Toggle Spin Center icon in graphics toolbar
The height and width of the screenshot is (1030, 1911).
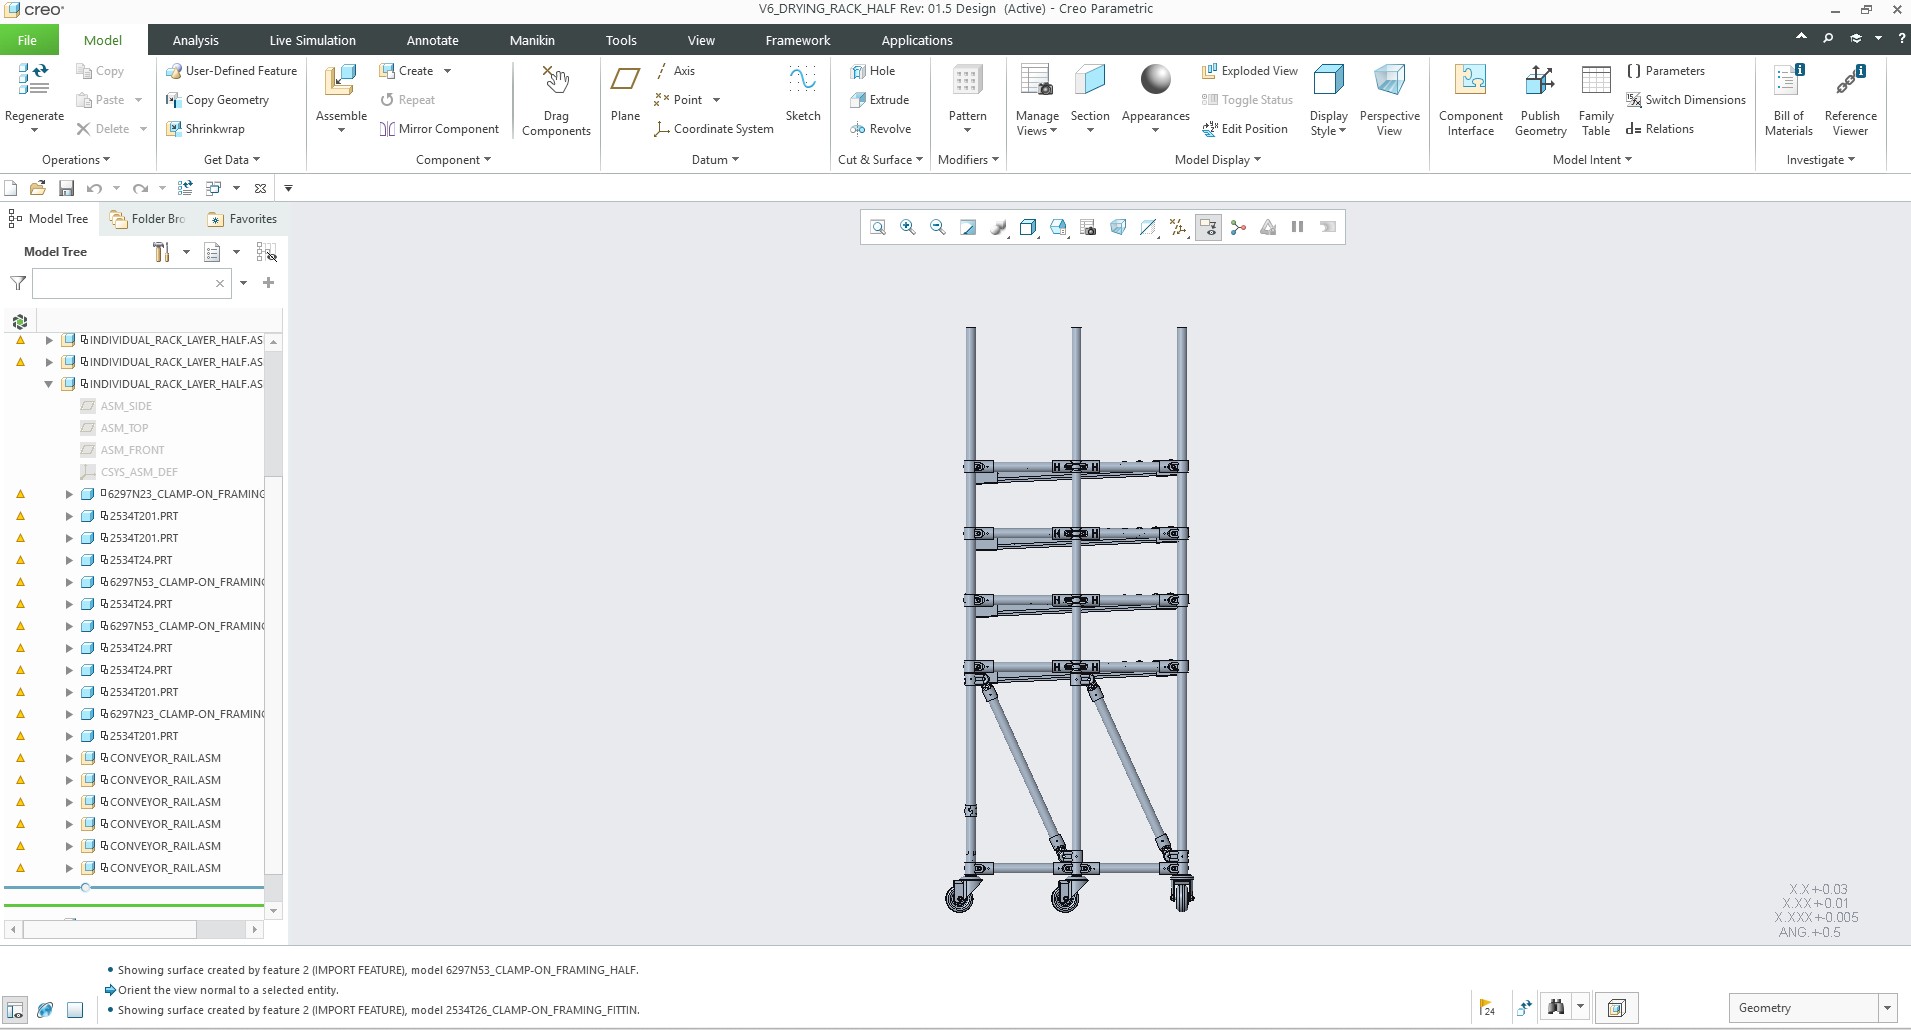(1238, 227)
